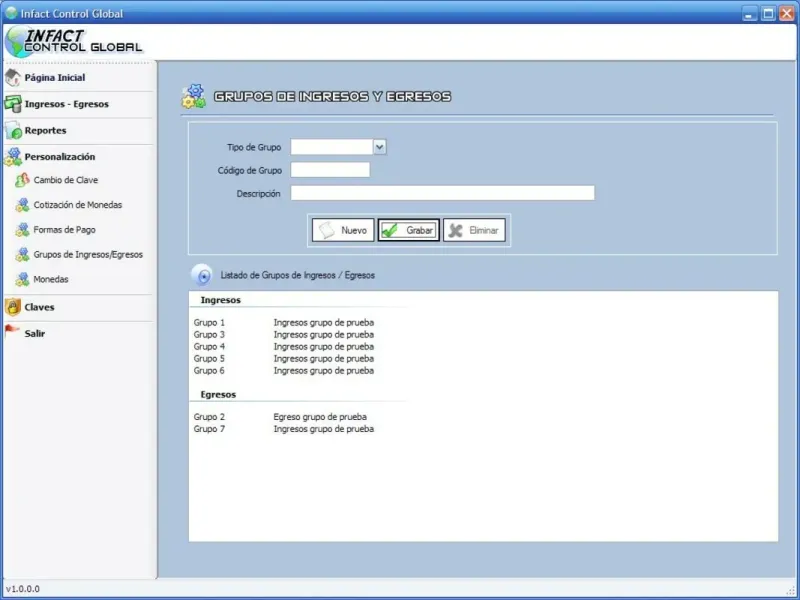The width and height of the screenshot is (800, 600).
Task: Open Formas de Pago option
Action: (x=64, y=230)
